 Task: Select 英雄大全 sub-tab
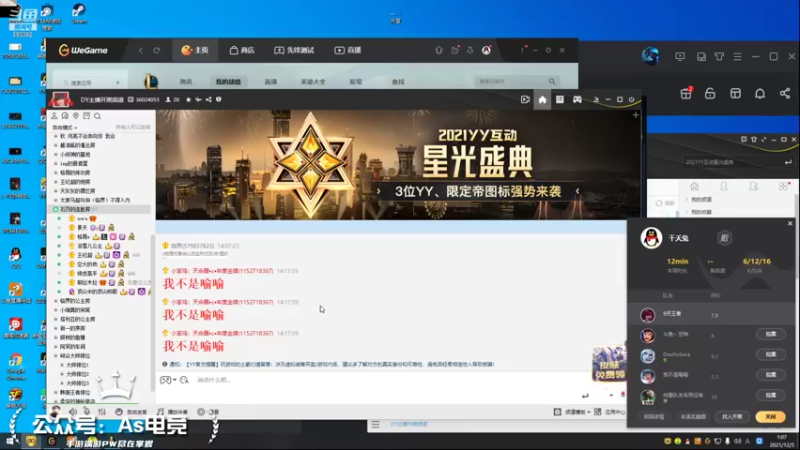point(313,82)
